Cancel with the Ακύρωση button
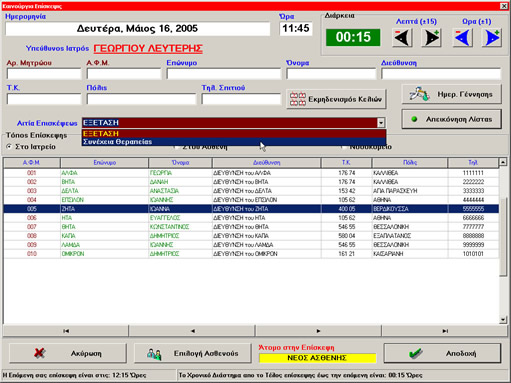This screenshot has width=511, height=383. pyautogui.click(x=68, y=353)
